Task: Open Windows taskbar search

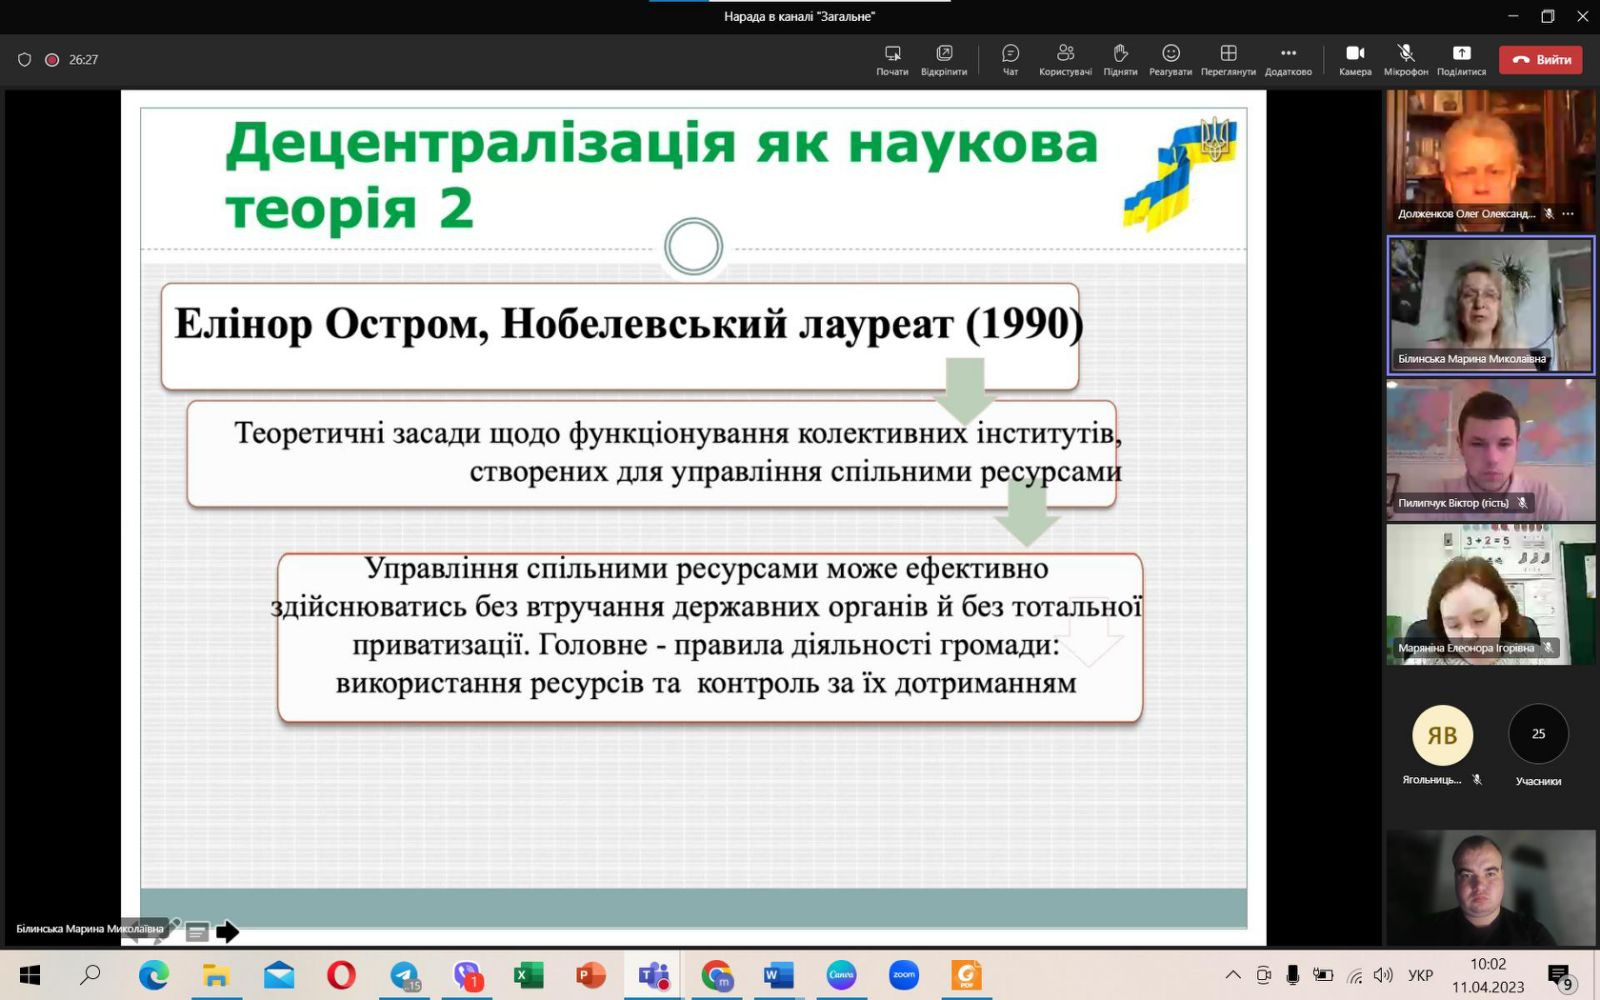Action: 90,975
